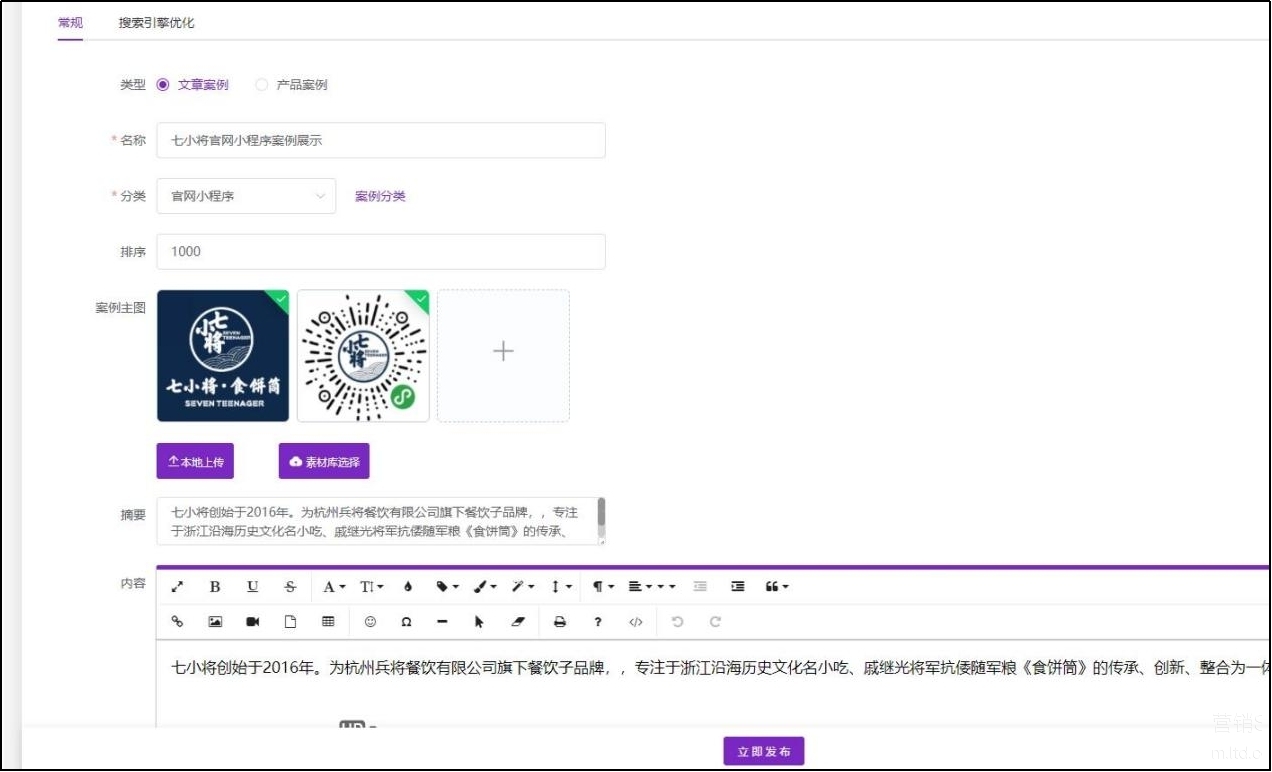Open the emoticon picker
The width and height of the screenshot is (1272, 772).
pos(370,622)
